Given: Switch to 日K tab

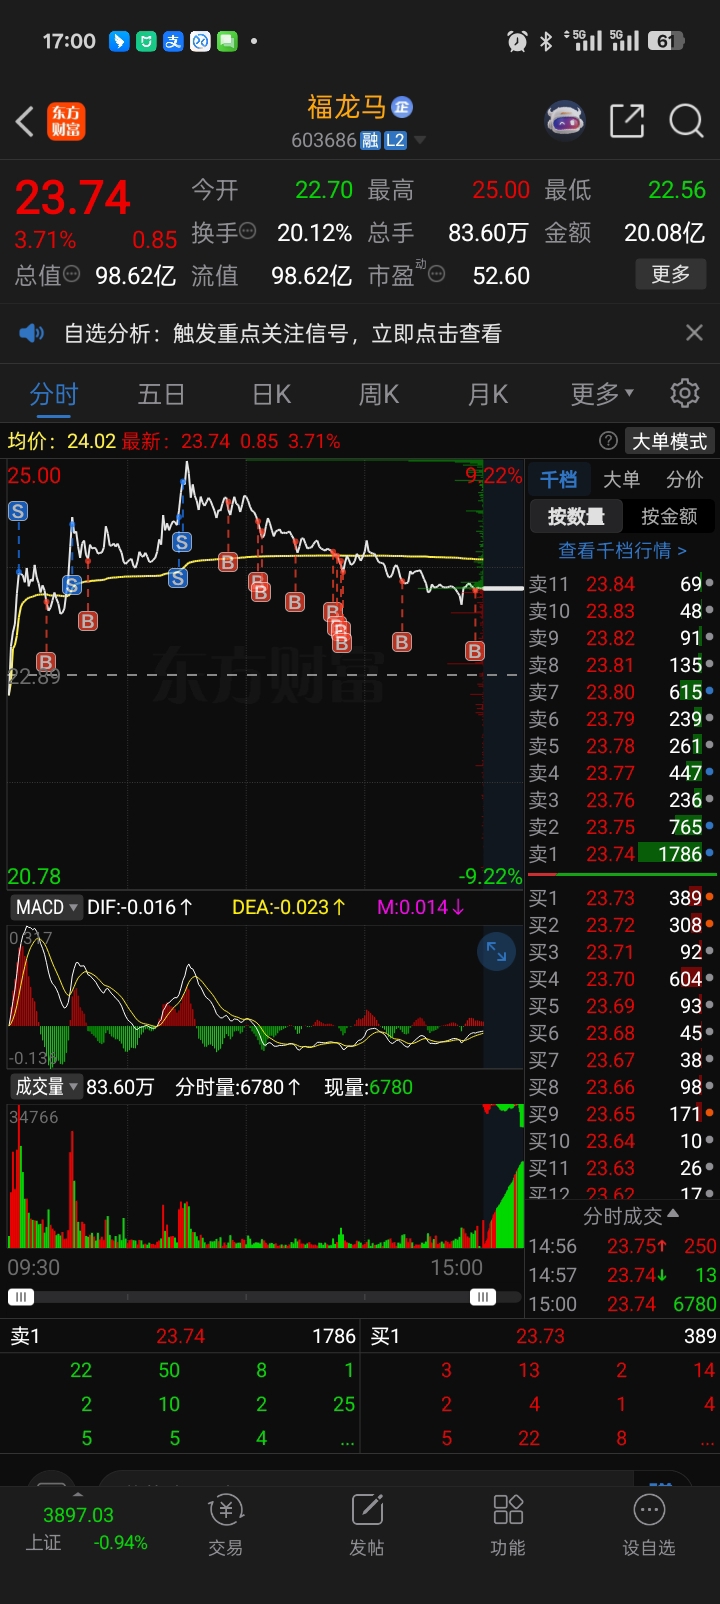Looking at the screenshot, I should click(x=271, y=394).
